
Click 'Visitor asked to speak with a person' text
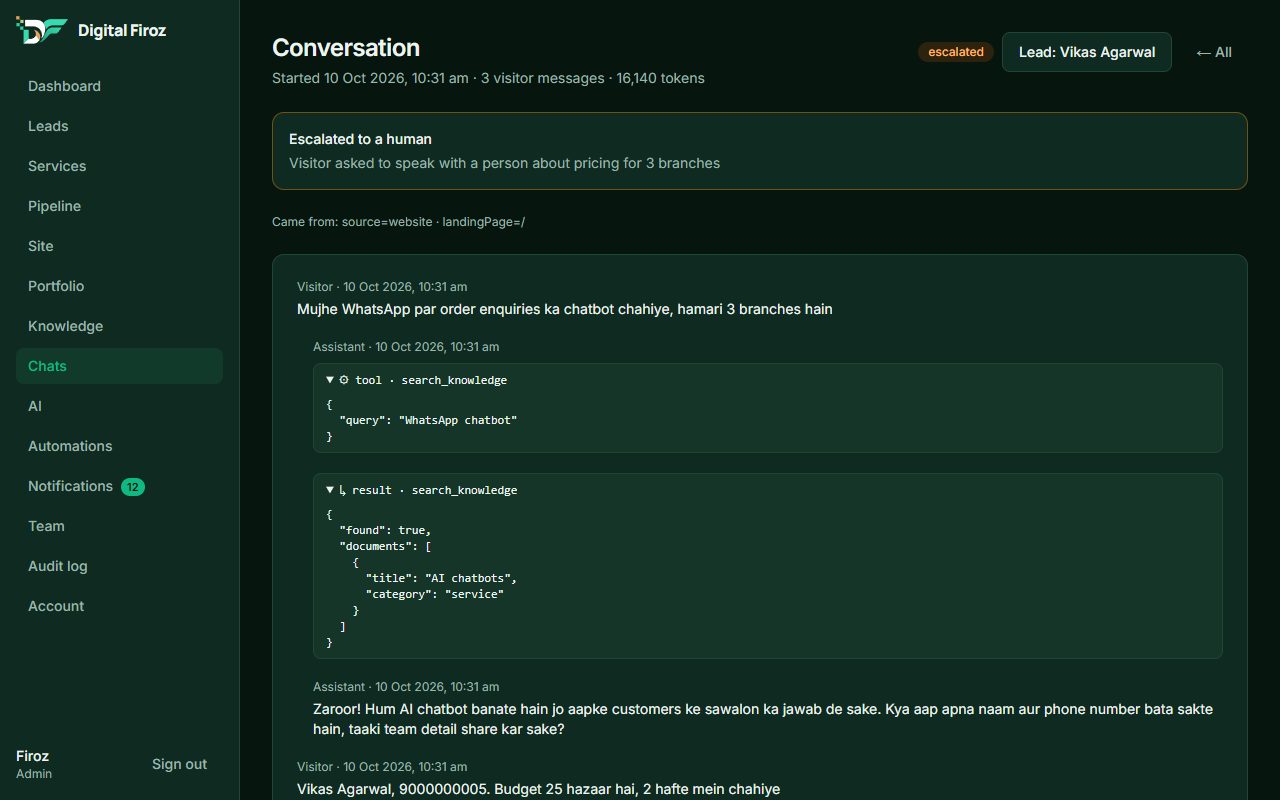tap(504, 163)
